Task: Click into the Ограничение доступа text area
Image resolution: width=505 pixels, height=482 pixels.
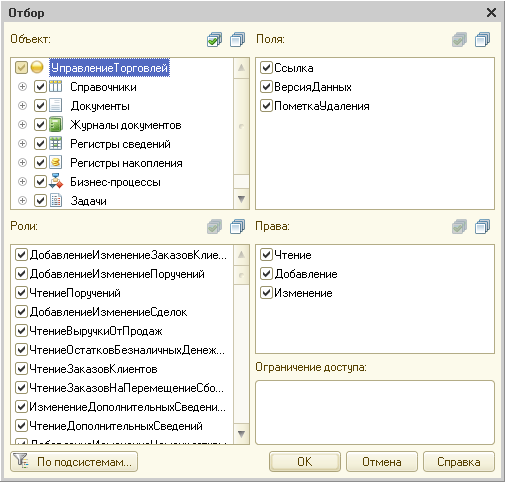Action: [x=375, y=412]
